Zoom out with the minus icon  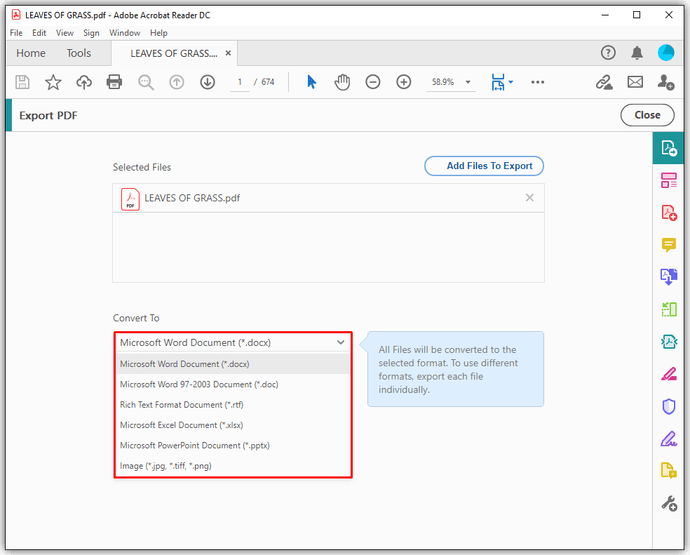pos(373,82)
